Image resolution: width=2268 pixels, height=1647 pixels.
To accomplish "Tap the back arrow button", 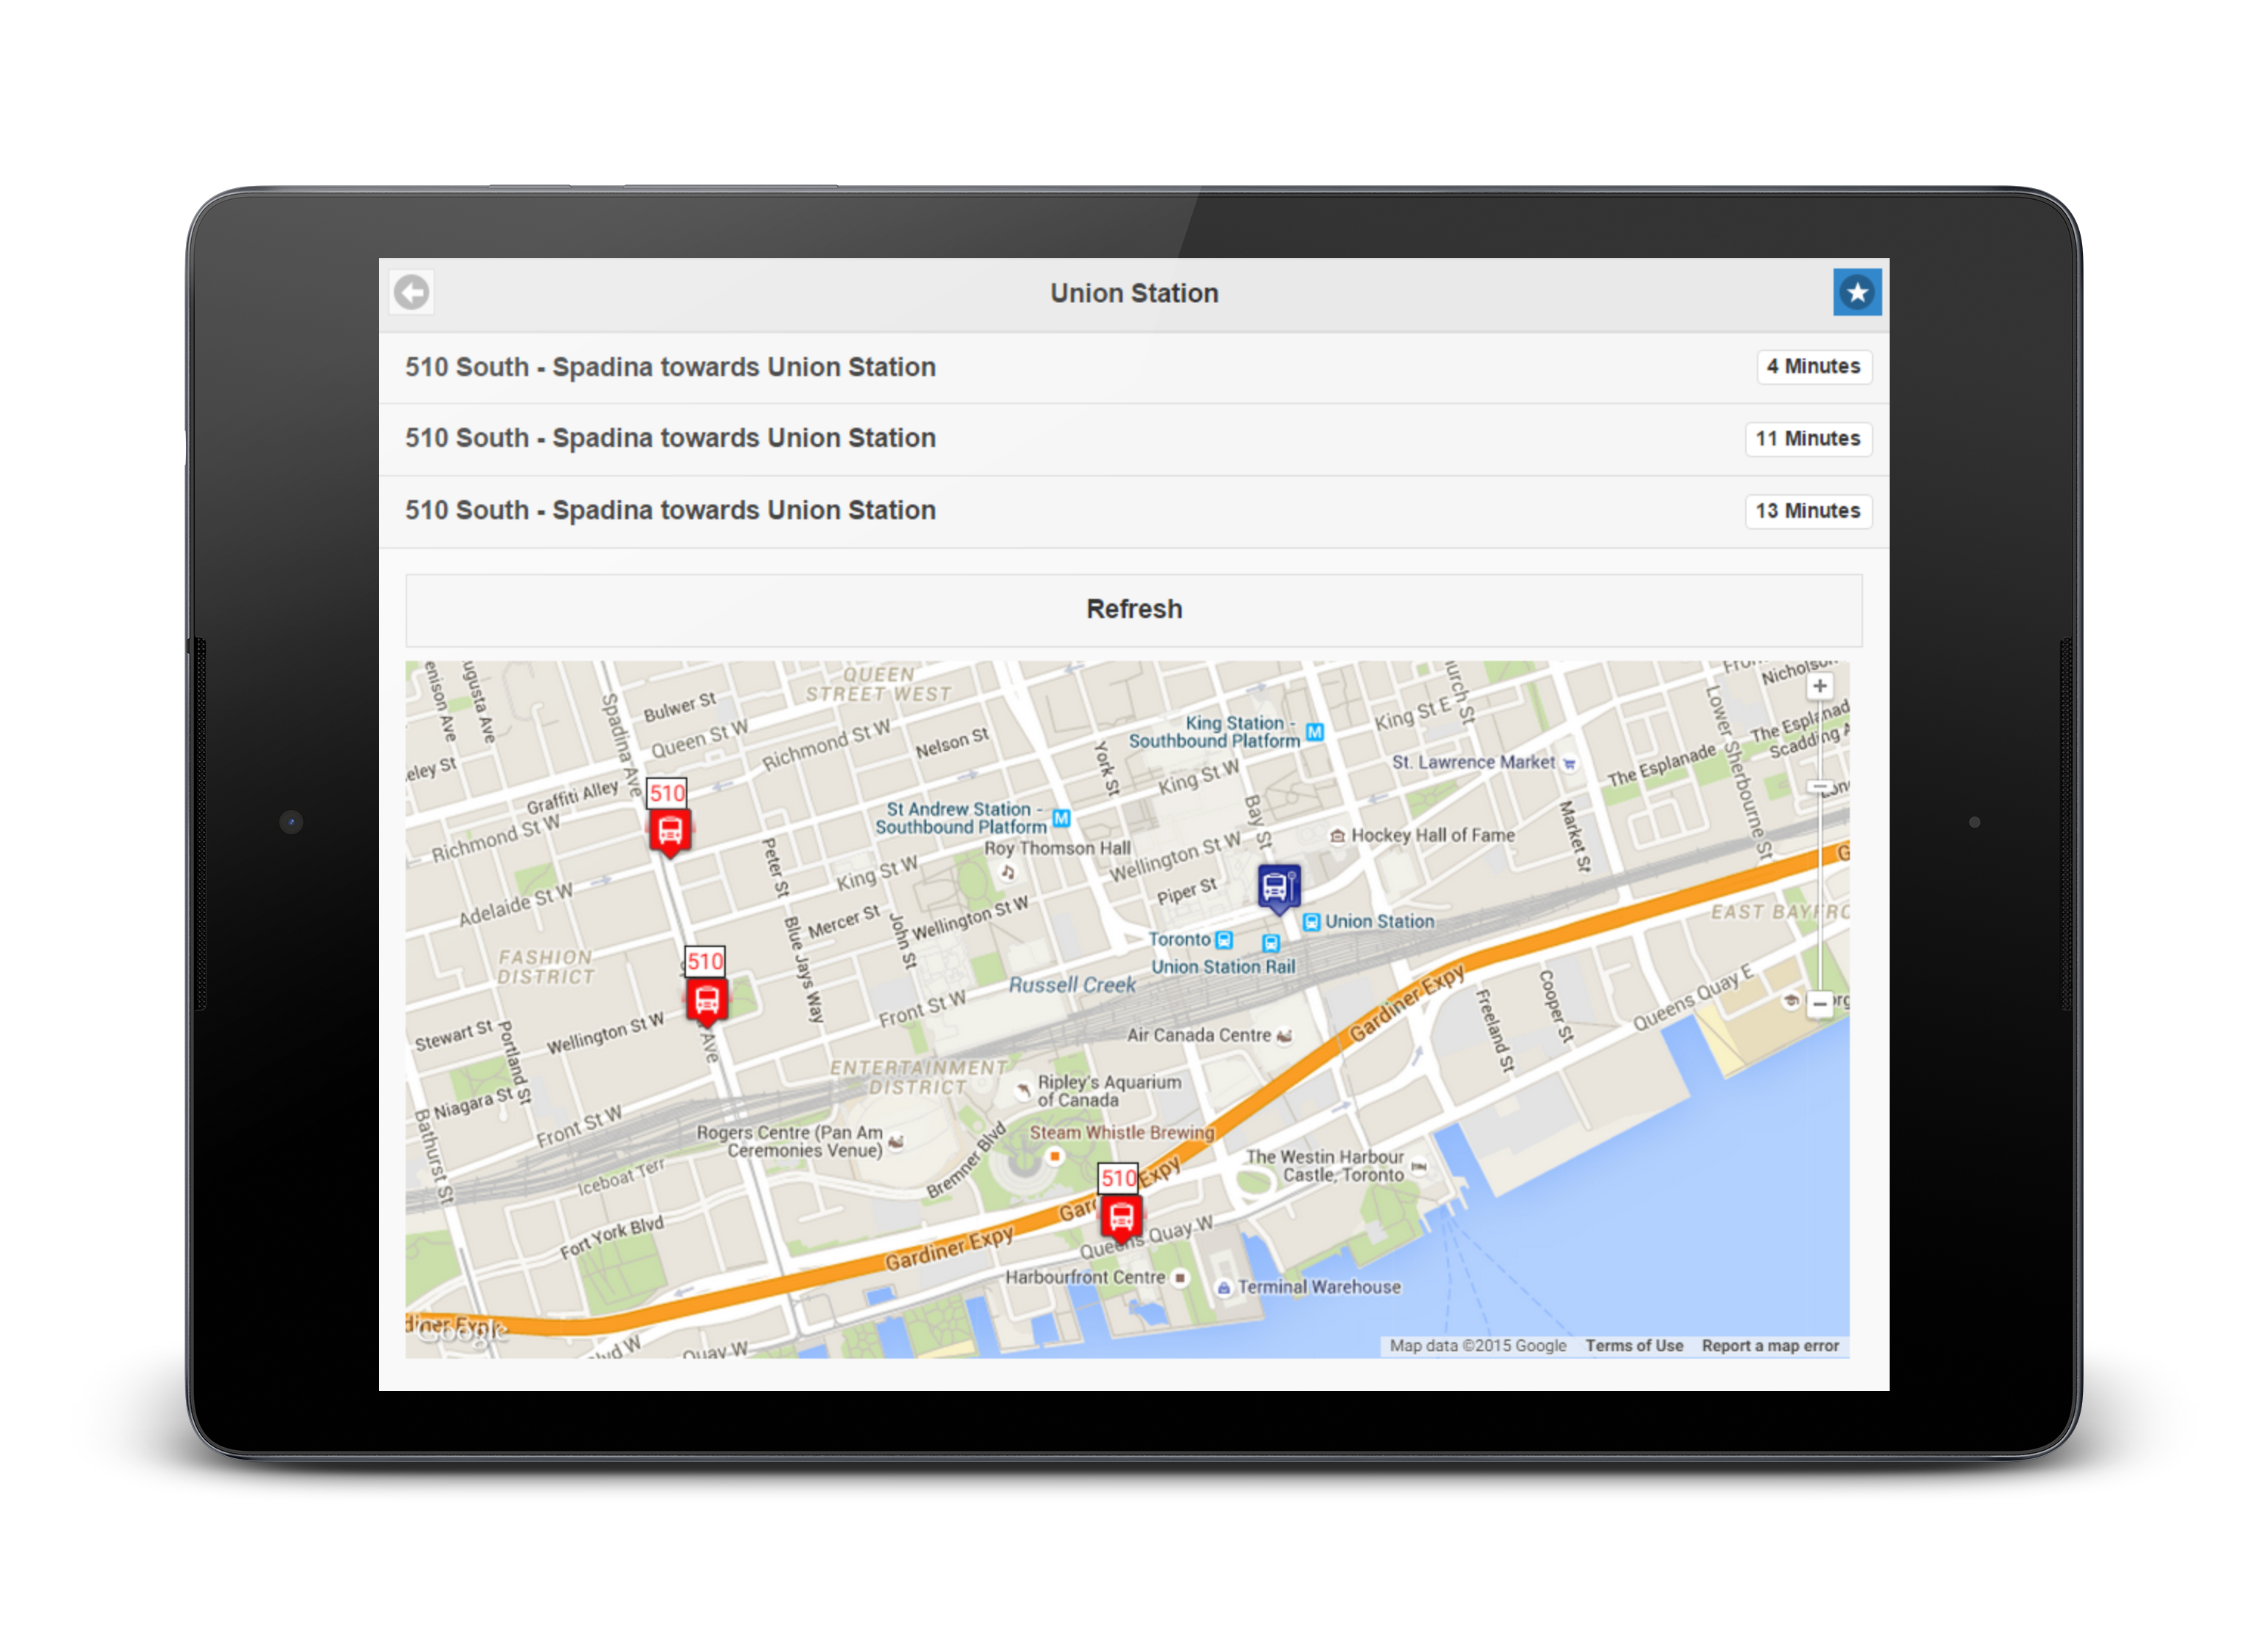I will [x=412, y=293].
